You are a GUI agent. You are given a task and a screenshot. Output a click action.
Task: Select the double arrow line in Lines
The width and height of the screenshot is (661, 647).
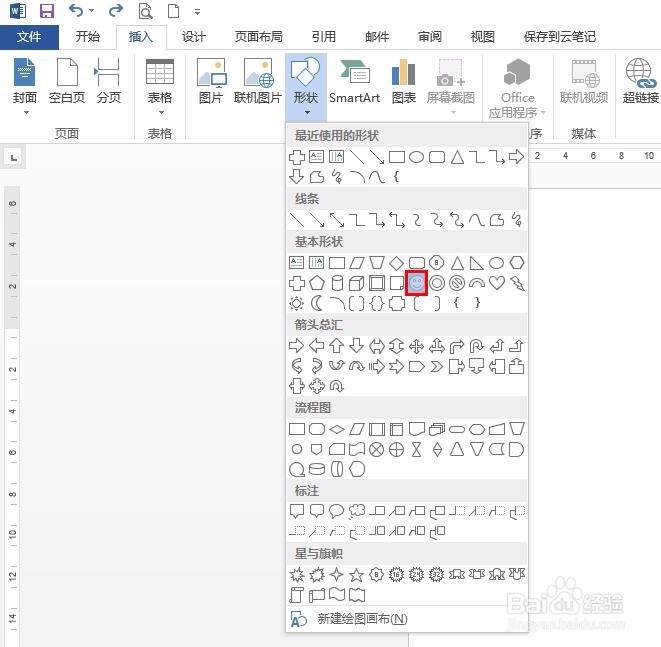337,220
